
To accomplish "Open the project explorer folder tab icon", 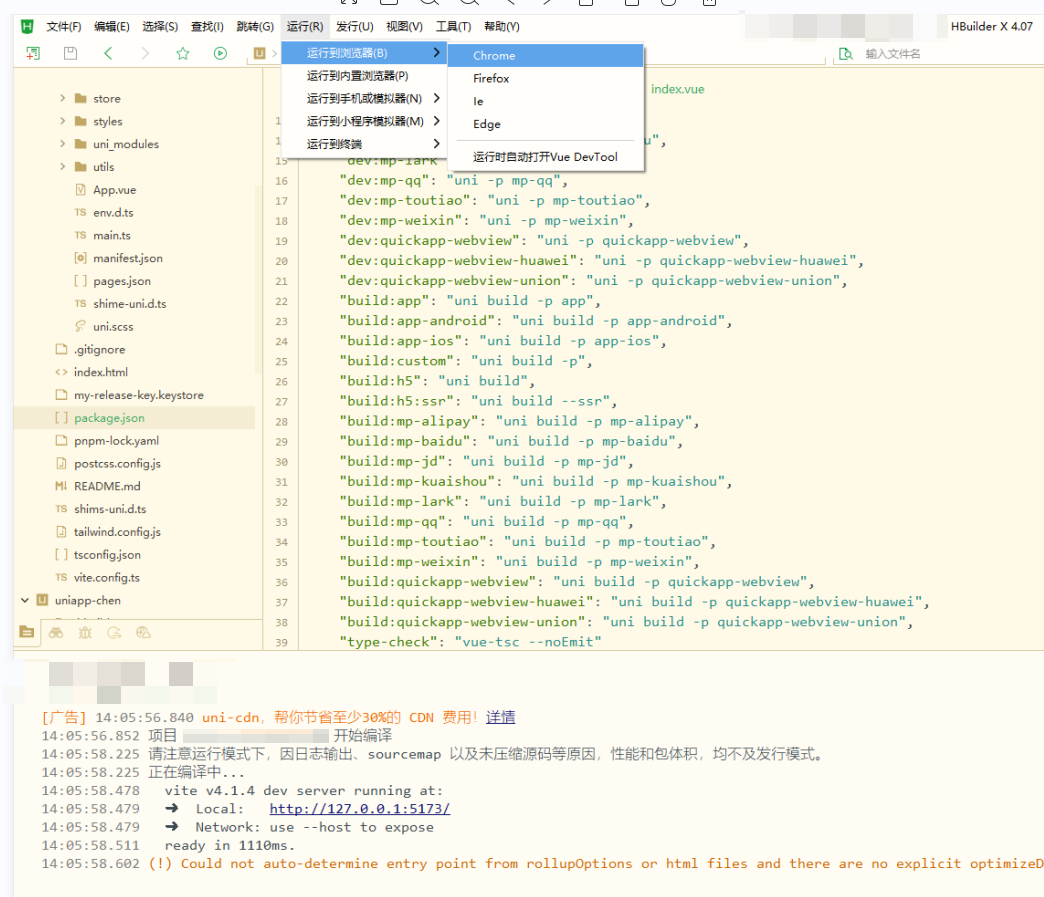I will point(27,632).
